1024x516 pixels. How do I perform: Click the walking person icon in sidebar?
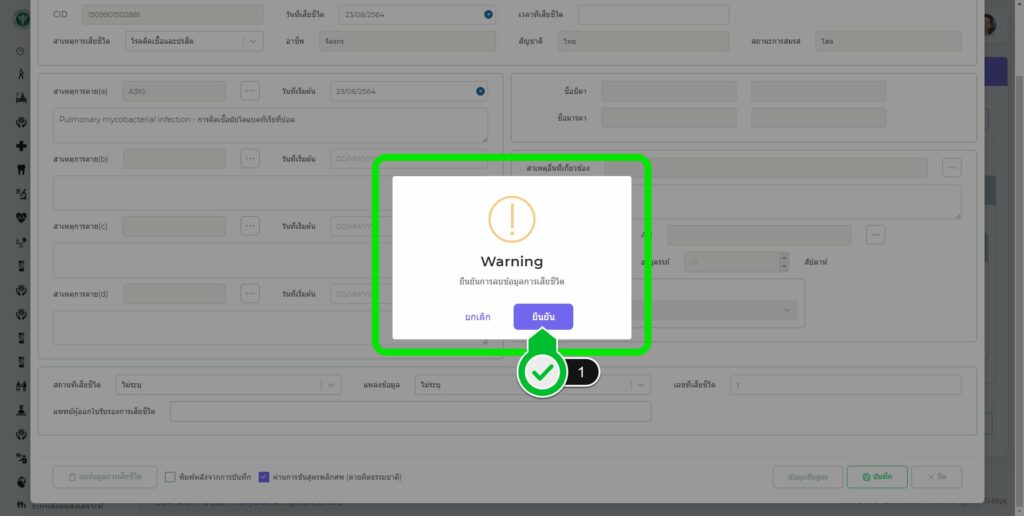(x=21, y=74)
